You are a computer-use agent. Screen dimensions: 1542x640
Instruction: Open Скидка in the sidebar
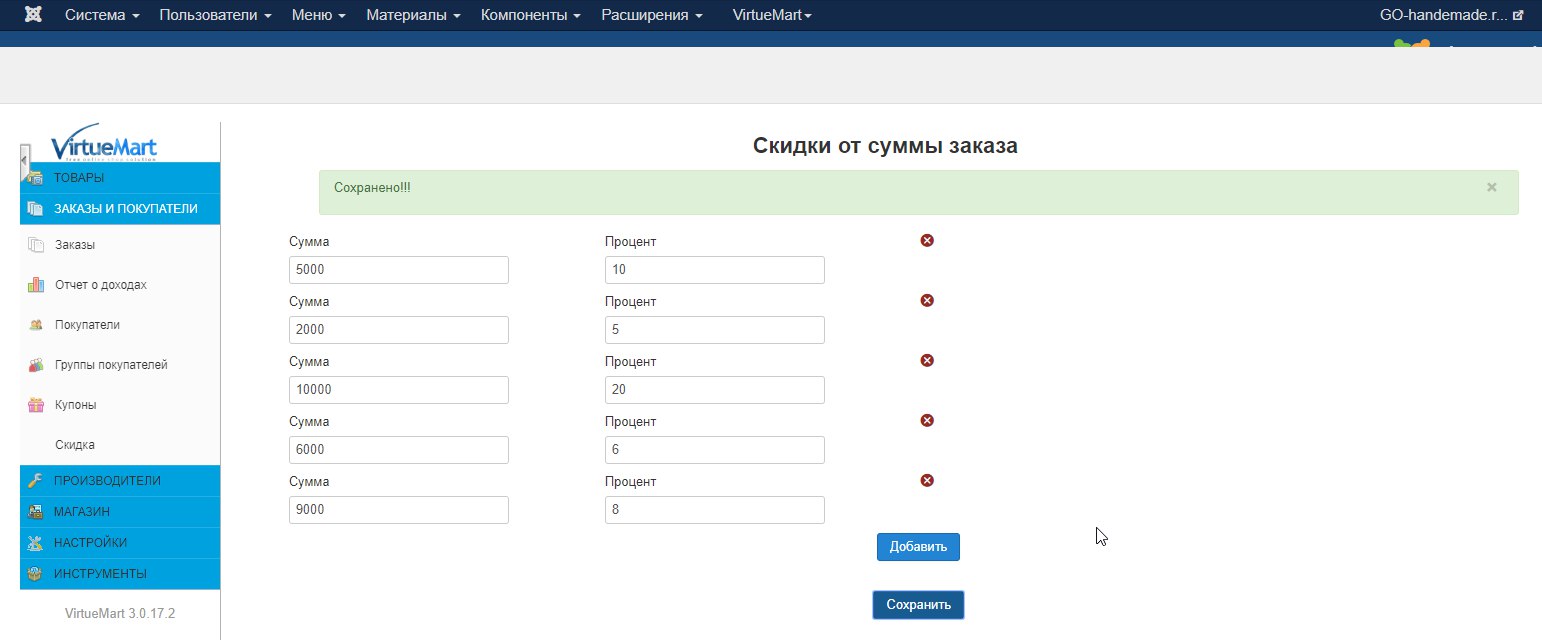pyautogui.click(x=75, y=445)
